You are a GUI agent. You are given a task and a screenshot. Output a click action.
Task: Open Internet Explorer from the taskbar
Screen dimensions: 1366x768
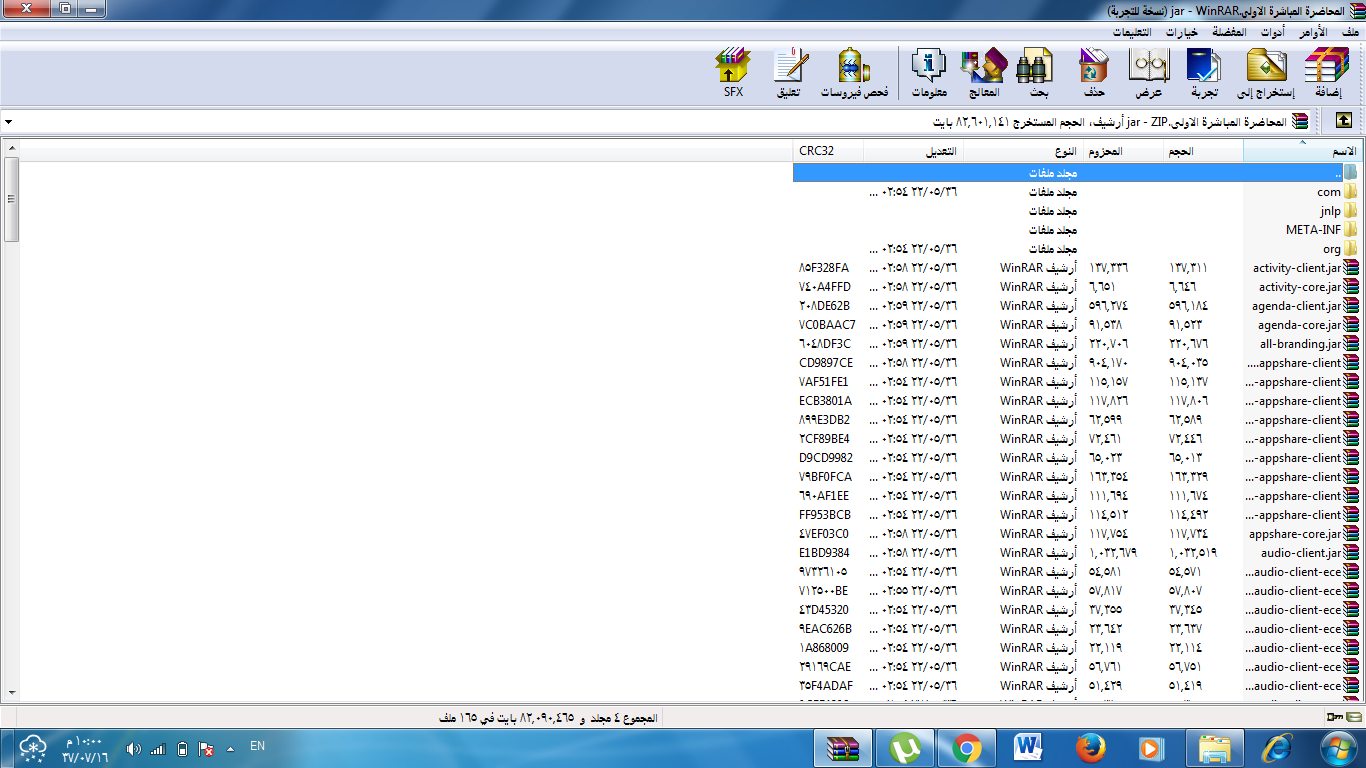pos(1277,747)
